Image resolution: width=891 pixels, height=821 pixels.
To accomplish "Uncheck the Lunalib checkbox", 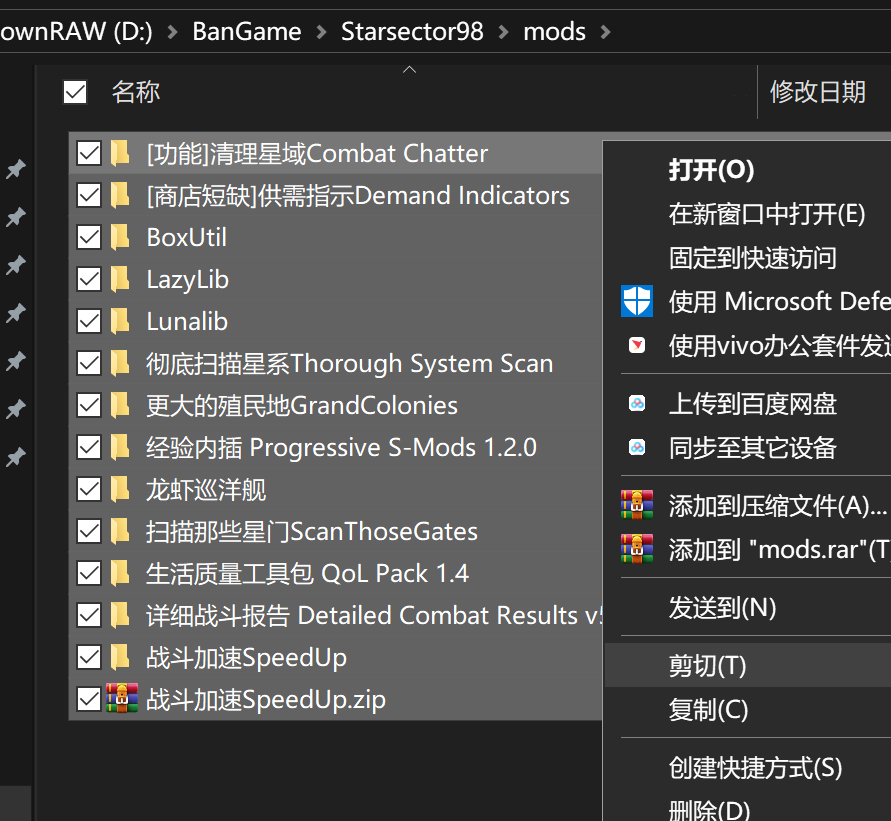I will (88, 321).
